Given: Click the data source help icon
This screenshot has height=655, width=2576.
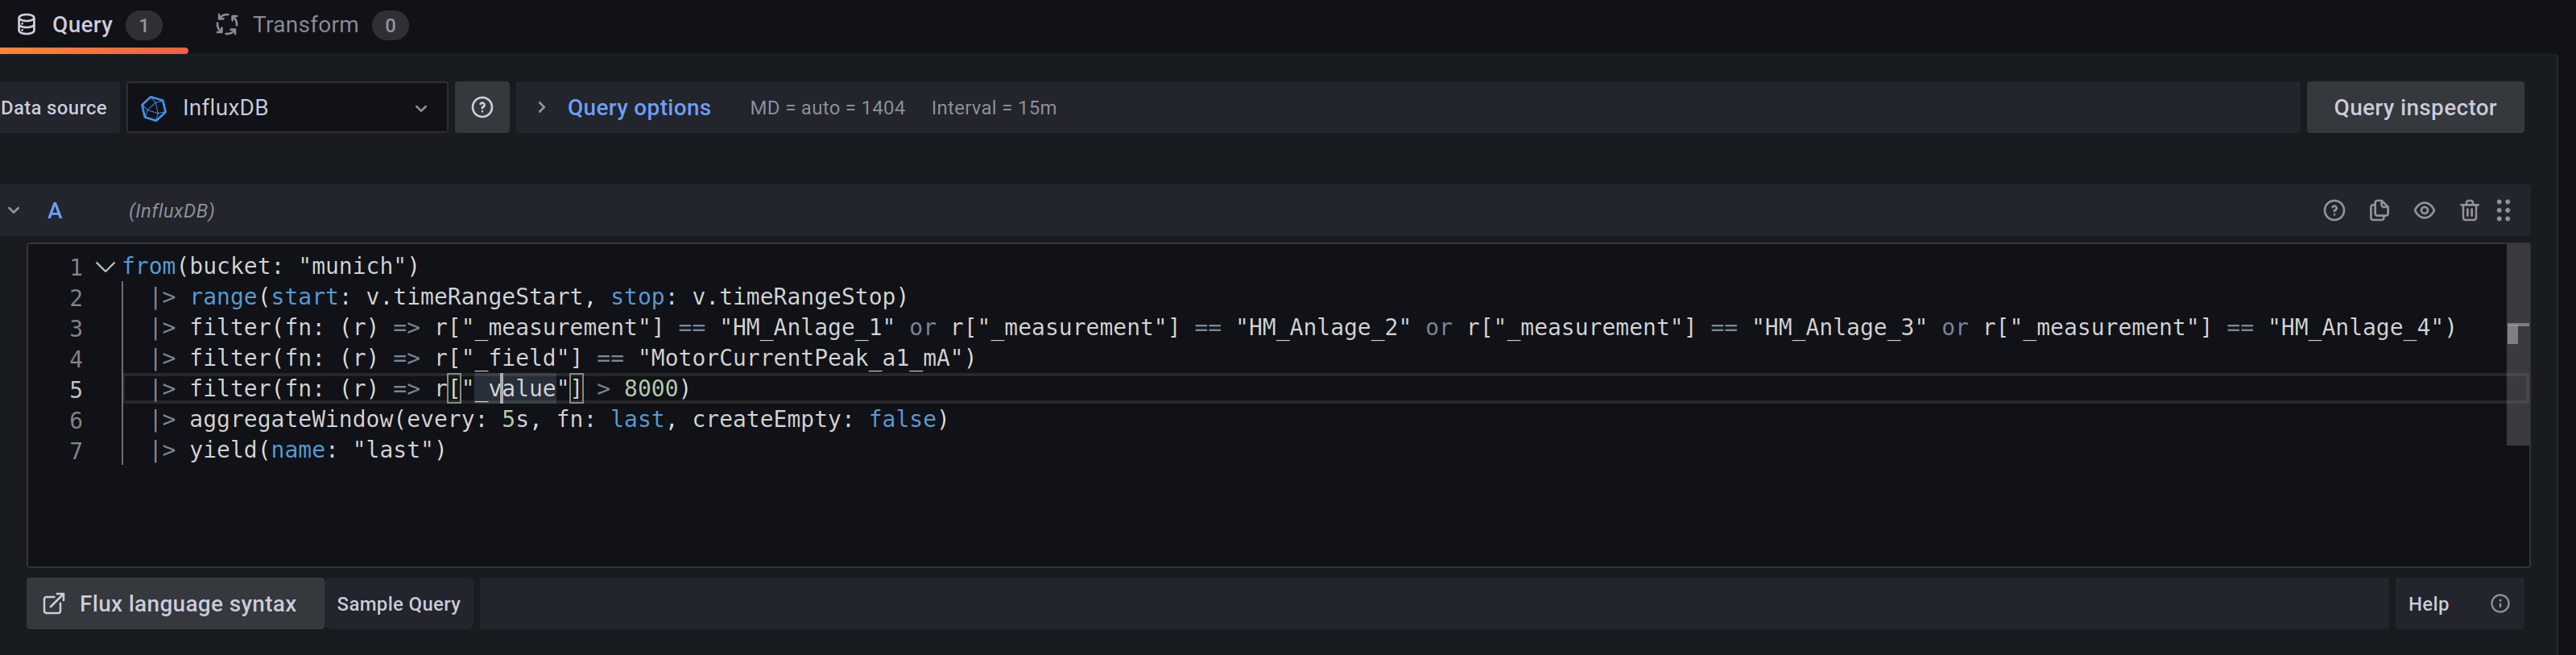Looking at the screenshot, I should [x=482, y=107].
